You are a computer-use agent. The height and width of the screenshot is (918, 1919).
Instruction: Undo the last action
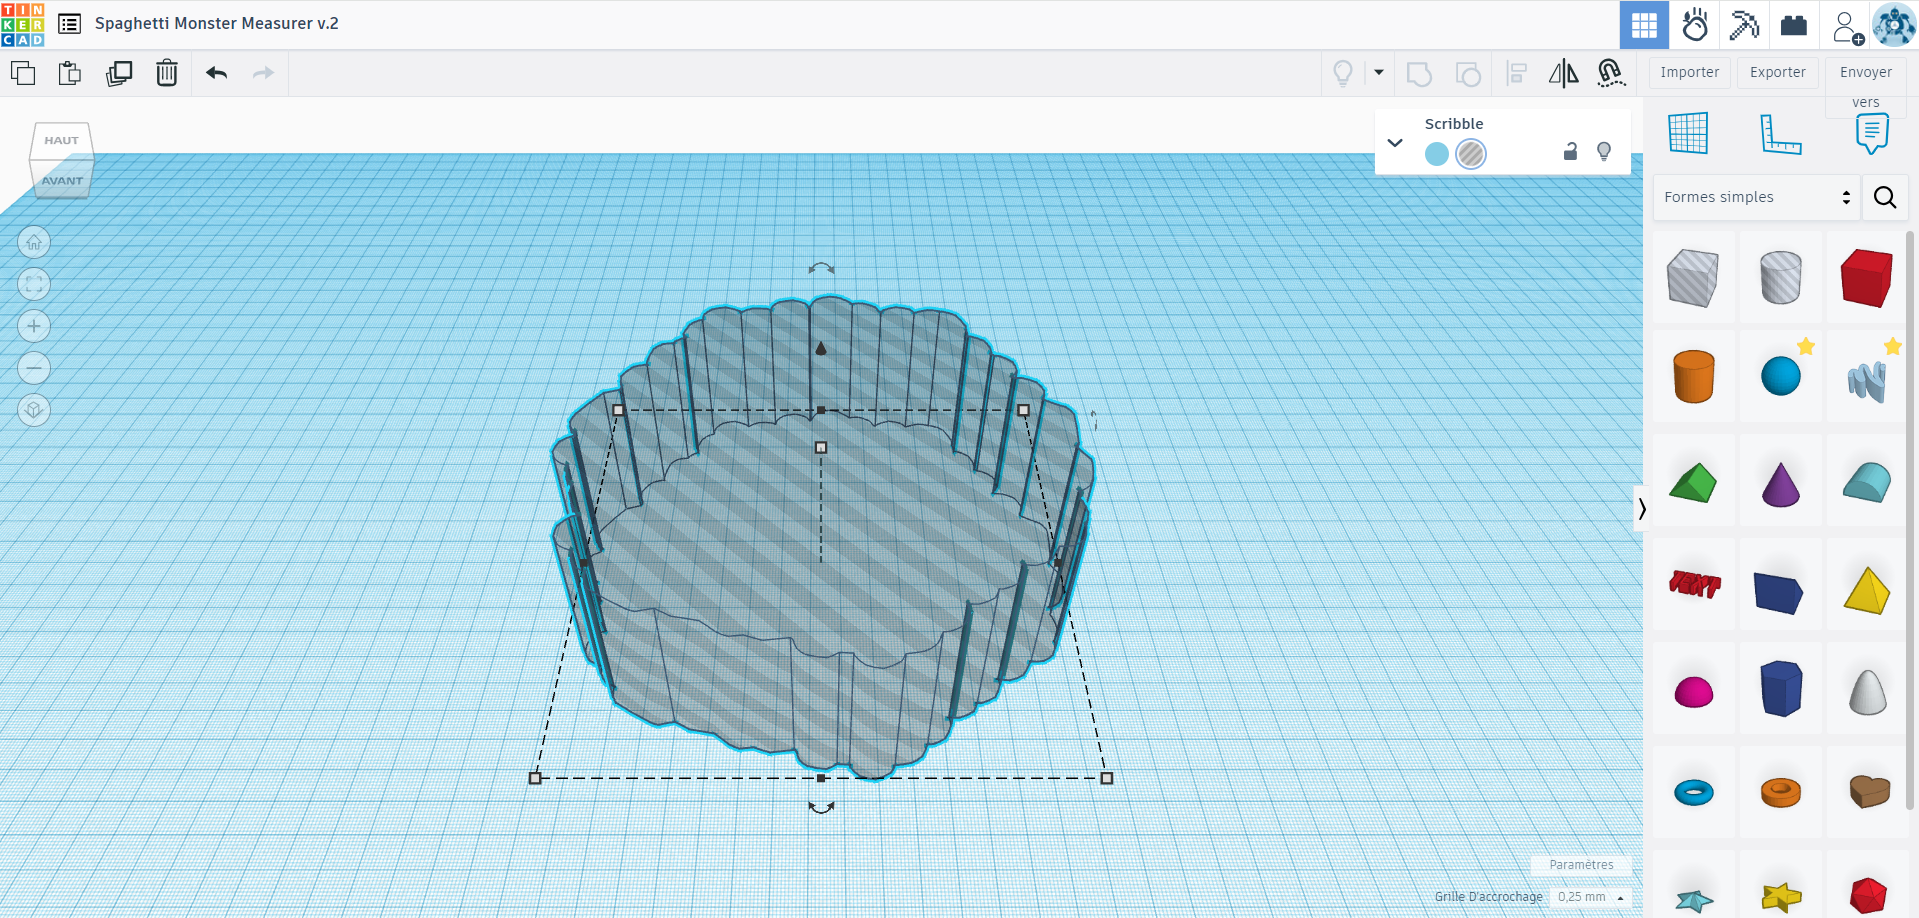(x=217, y=73)
